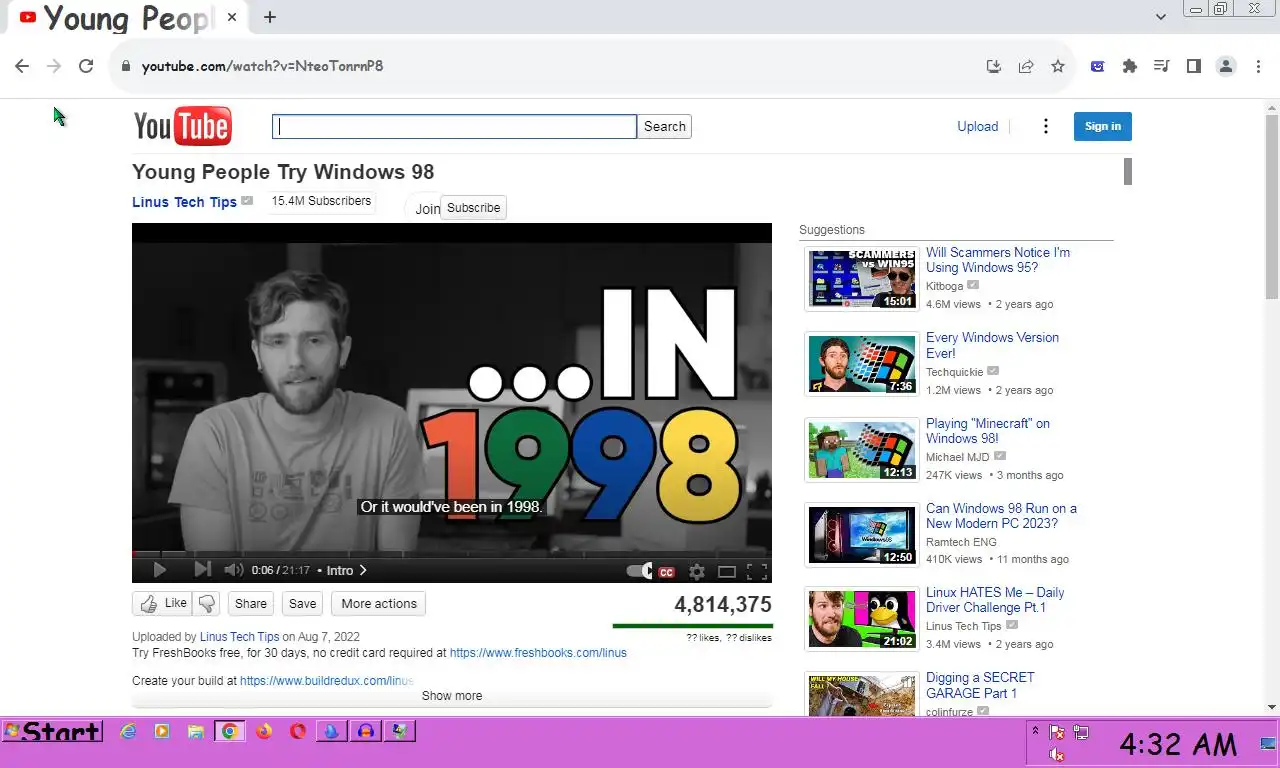
Task: Enter fullscreen mode
Action: (757, 572)
